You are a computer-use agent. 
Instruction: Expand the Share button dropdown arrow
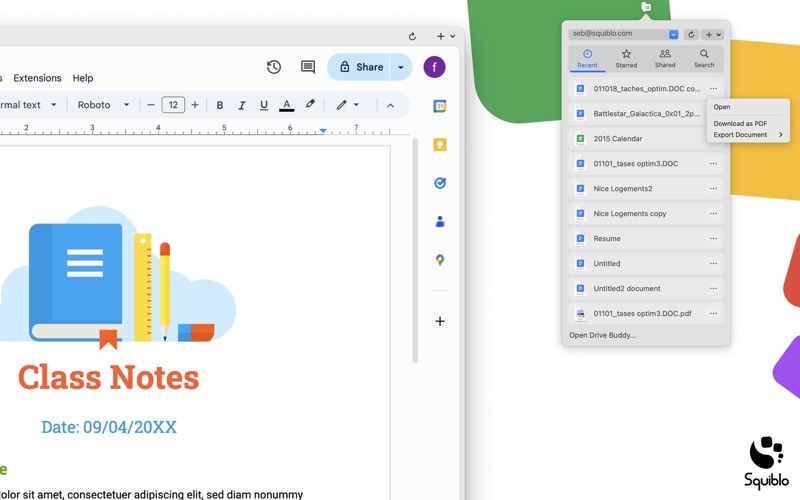401,67
